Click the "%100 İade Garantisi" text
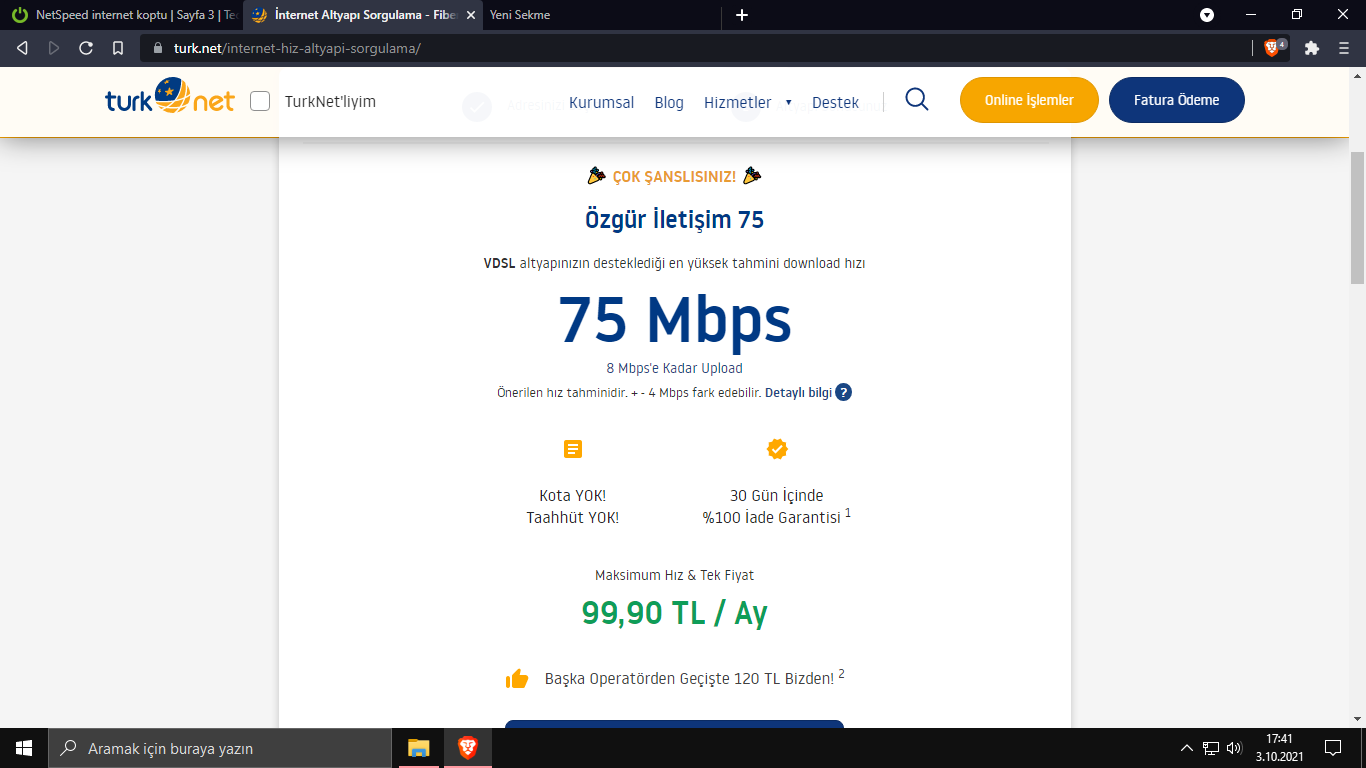Viewport: 1366px width, 768px height. (771, 518)
